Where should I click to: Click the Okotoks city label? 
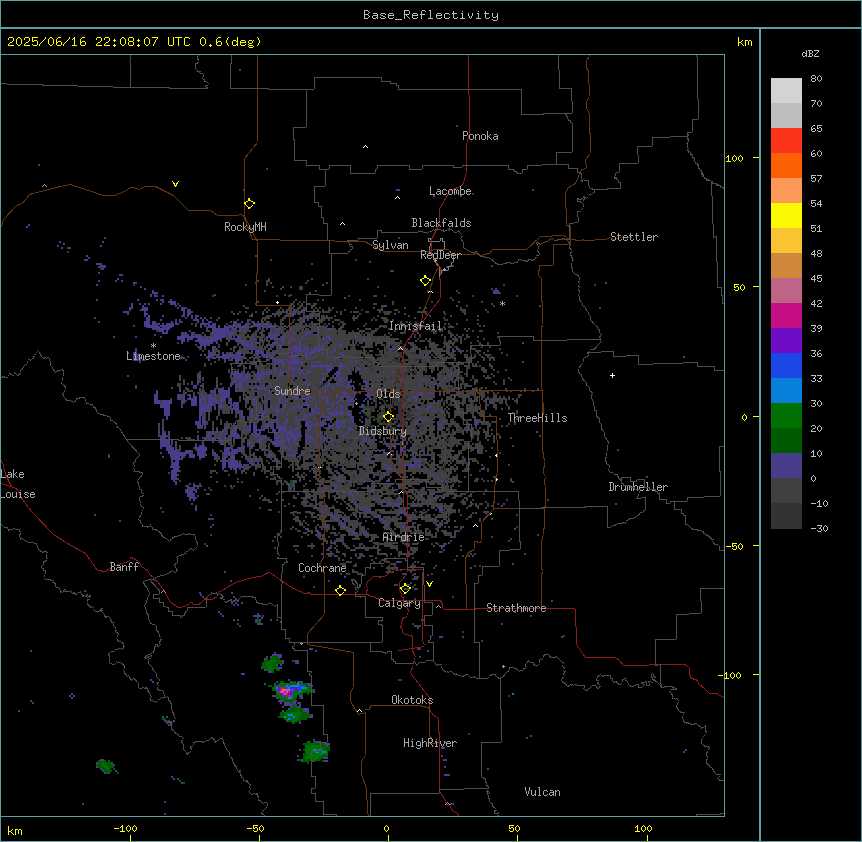[x=412, y=700]
